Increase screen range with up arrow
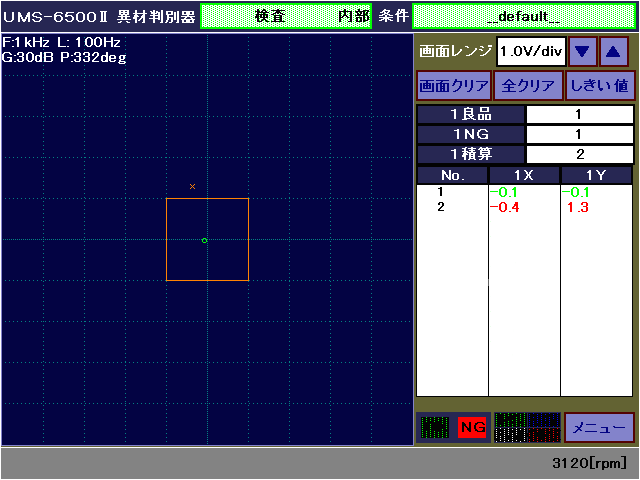640x480 pixels. (x=614, y=51)
